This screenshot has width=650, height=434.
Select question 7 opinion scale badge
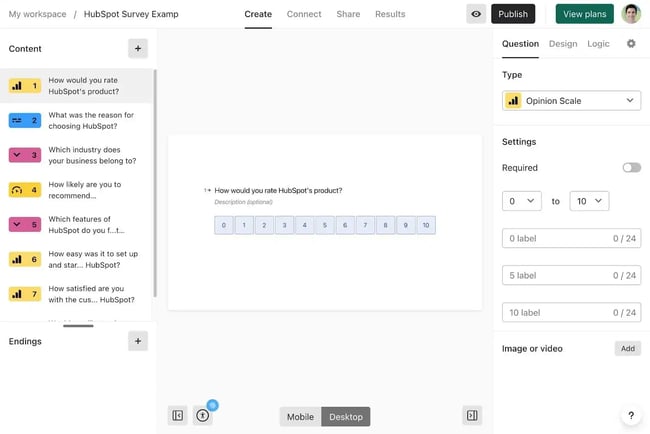25,294
